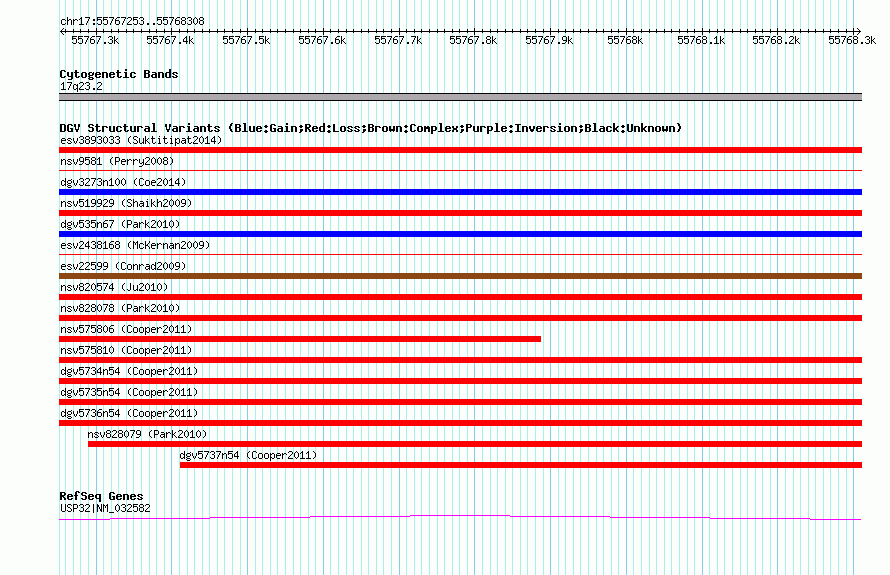
Task: Click the DGV Structural Variants track title
Action: [x=370, y=128]
